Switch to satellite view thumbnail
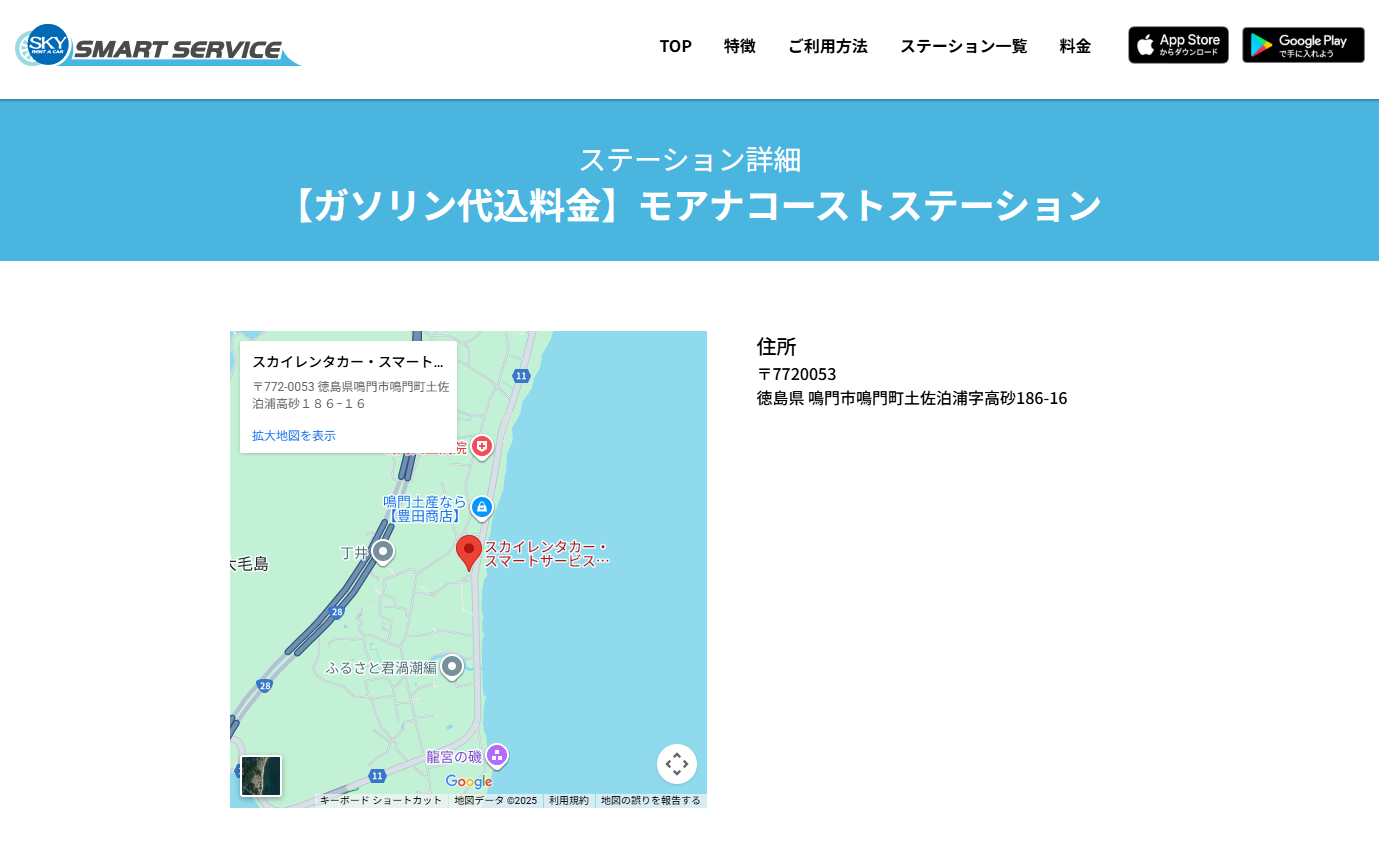Viewport: 1379px width, 852px height. [261, 776]
